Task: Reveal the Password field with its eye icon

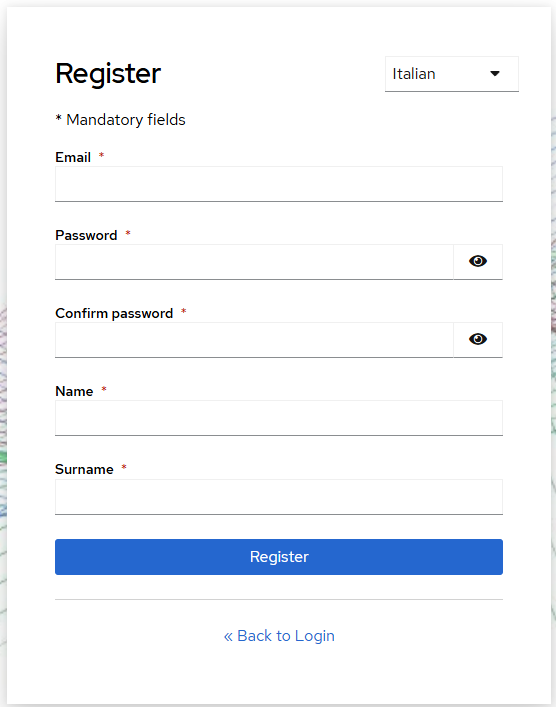Action: tap(478, 262)
